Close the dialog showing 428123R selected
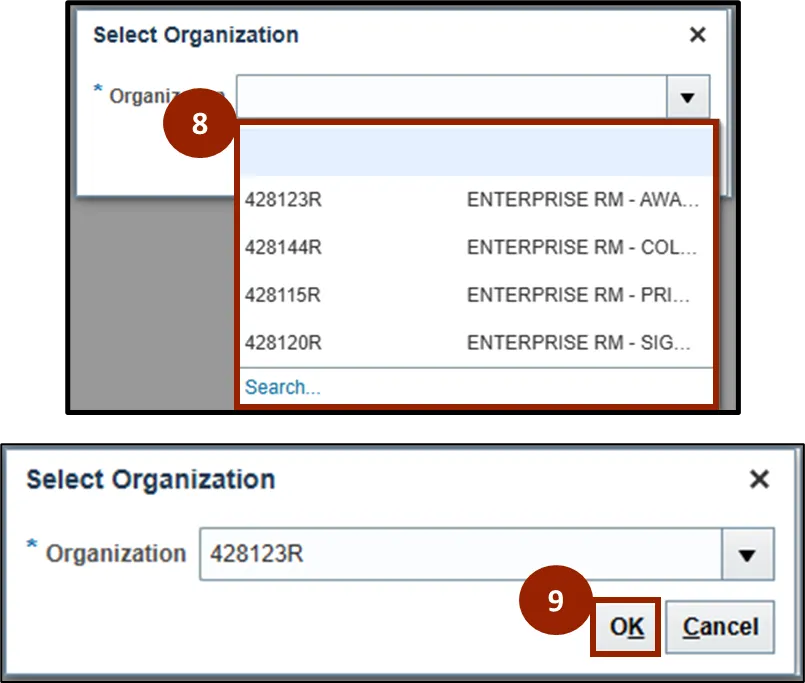This screenshot has width=805, height=683. tap(760, 480)
